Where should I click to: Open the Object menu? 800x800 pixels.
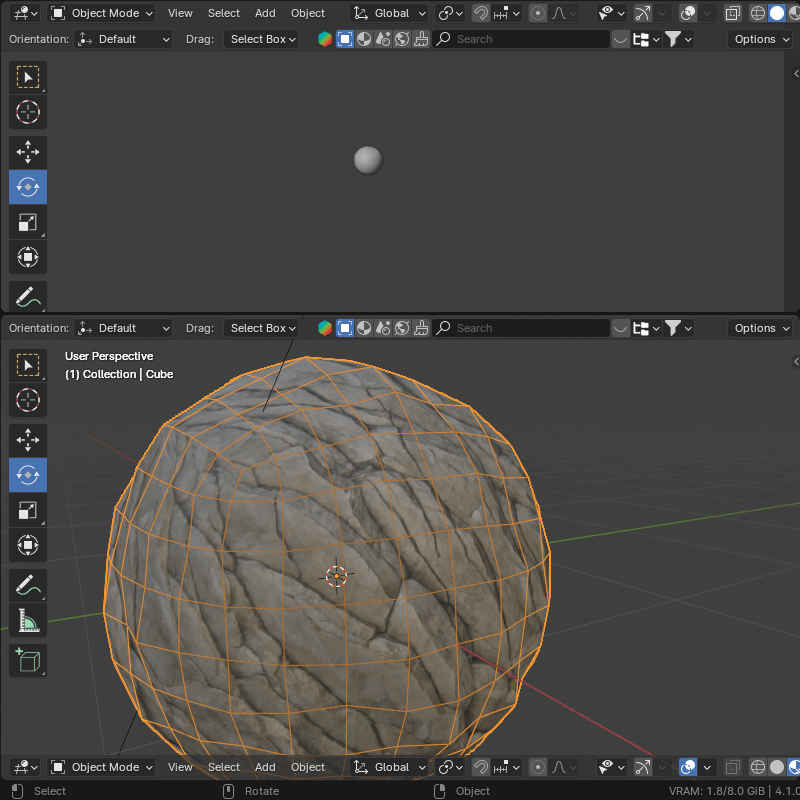[307, 12]
